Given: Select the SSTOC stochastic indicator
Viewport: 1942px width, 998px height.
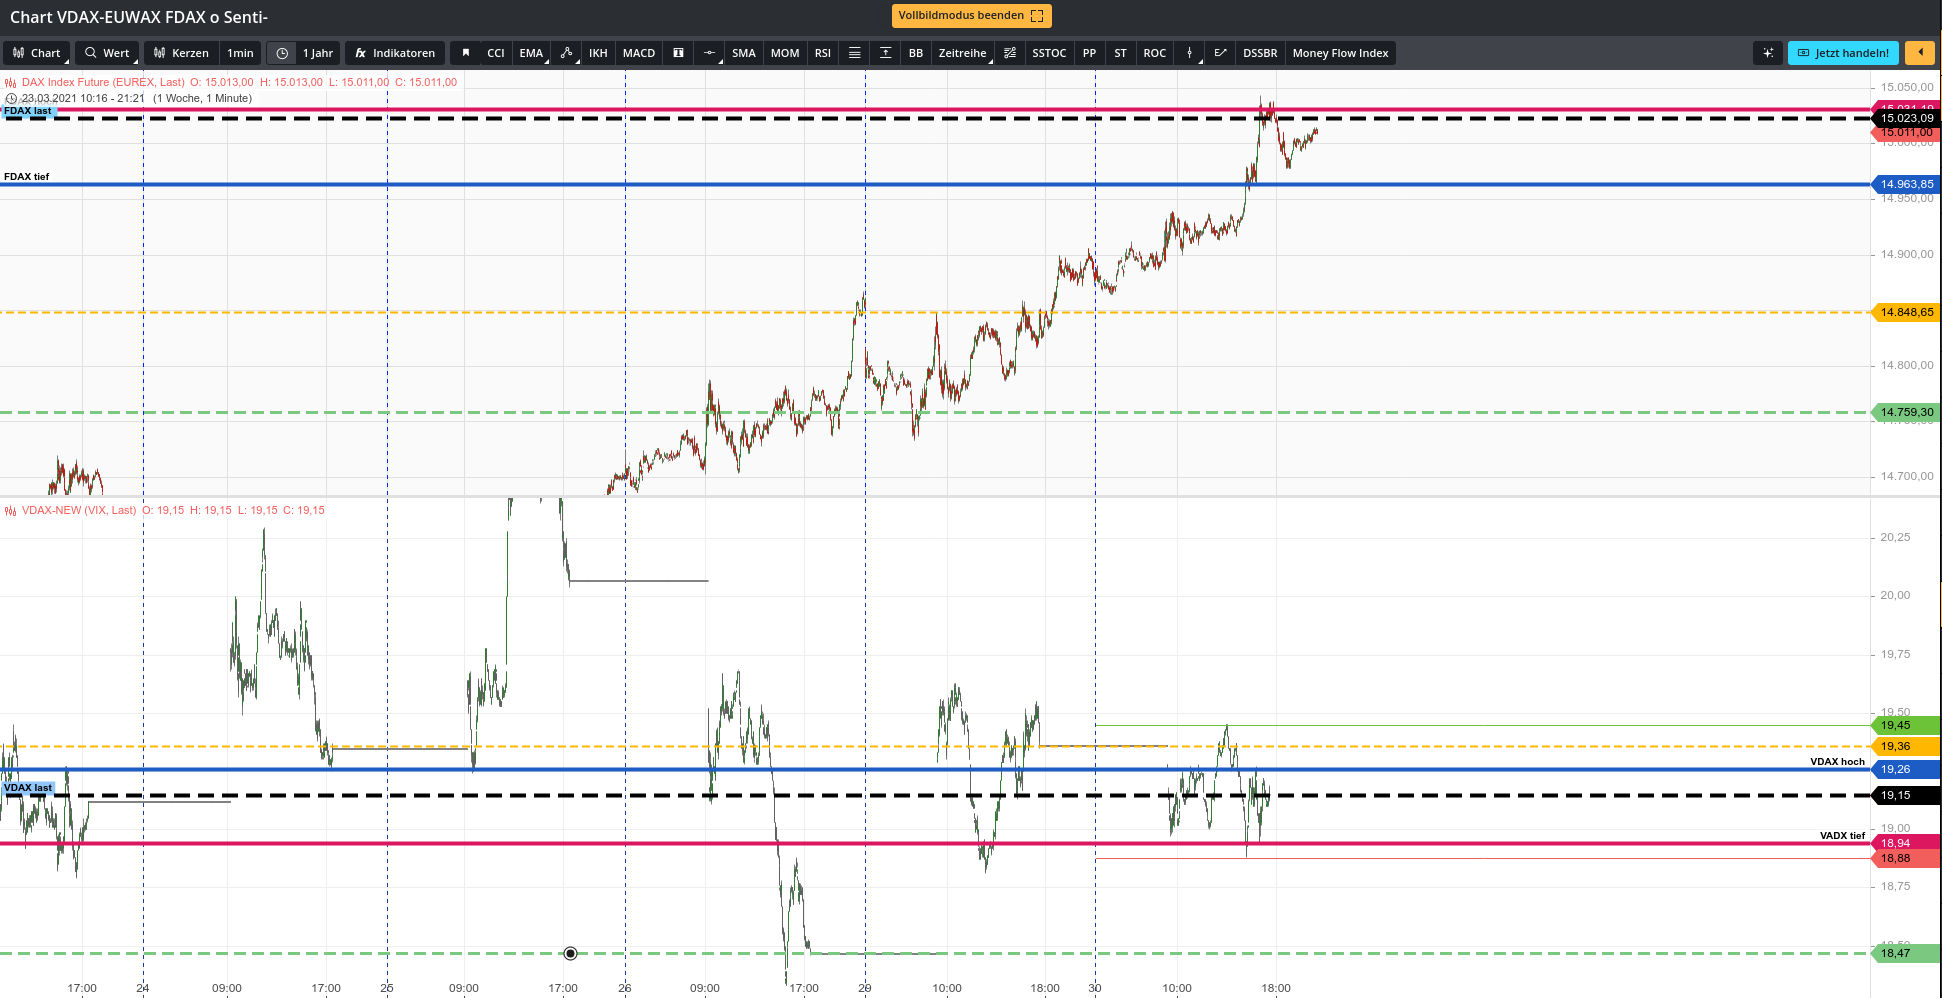Looking at the screenshot, I should click(1049, 53).
